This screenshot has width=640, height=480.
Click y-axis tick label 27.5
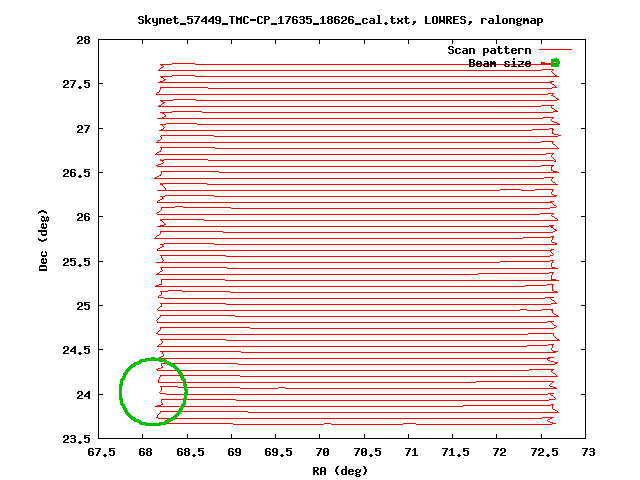[76, 84]
